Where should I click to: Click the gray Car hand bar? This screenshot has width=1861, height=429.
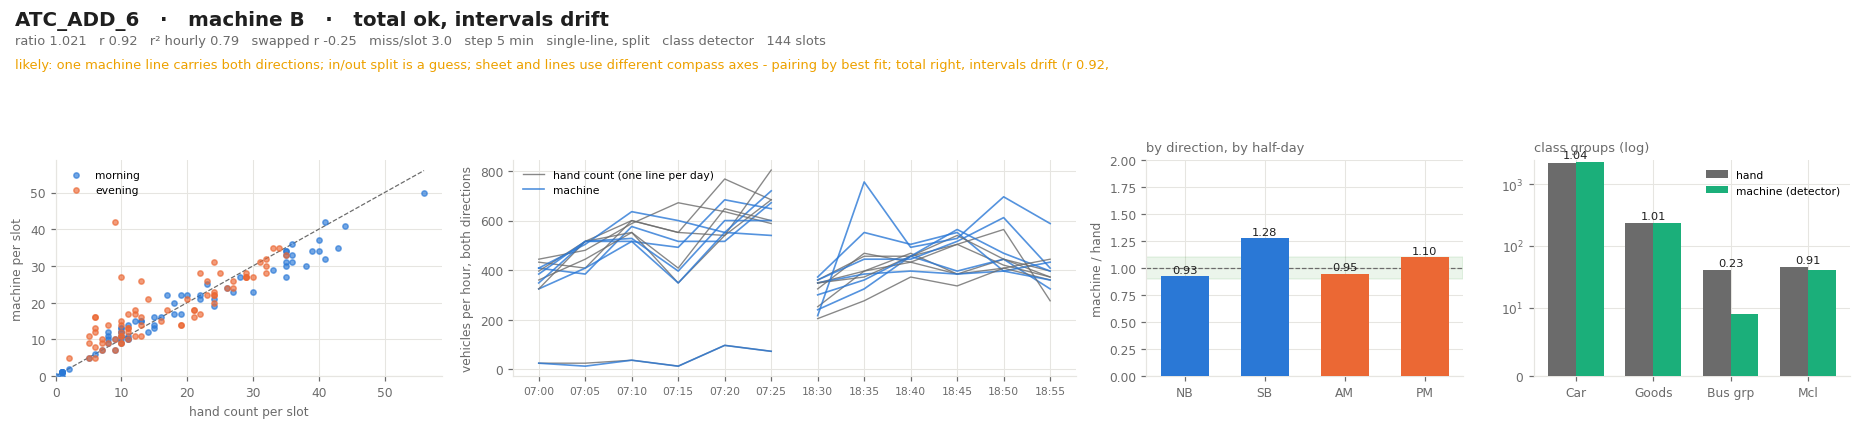[1562, 270]
